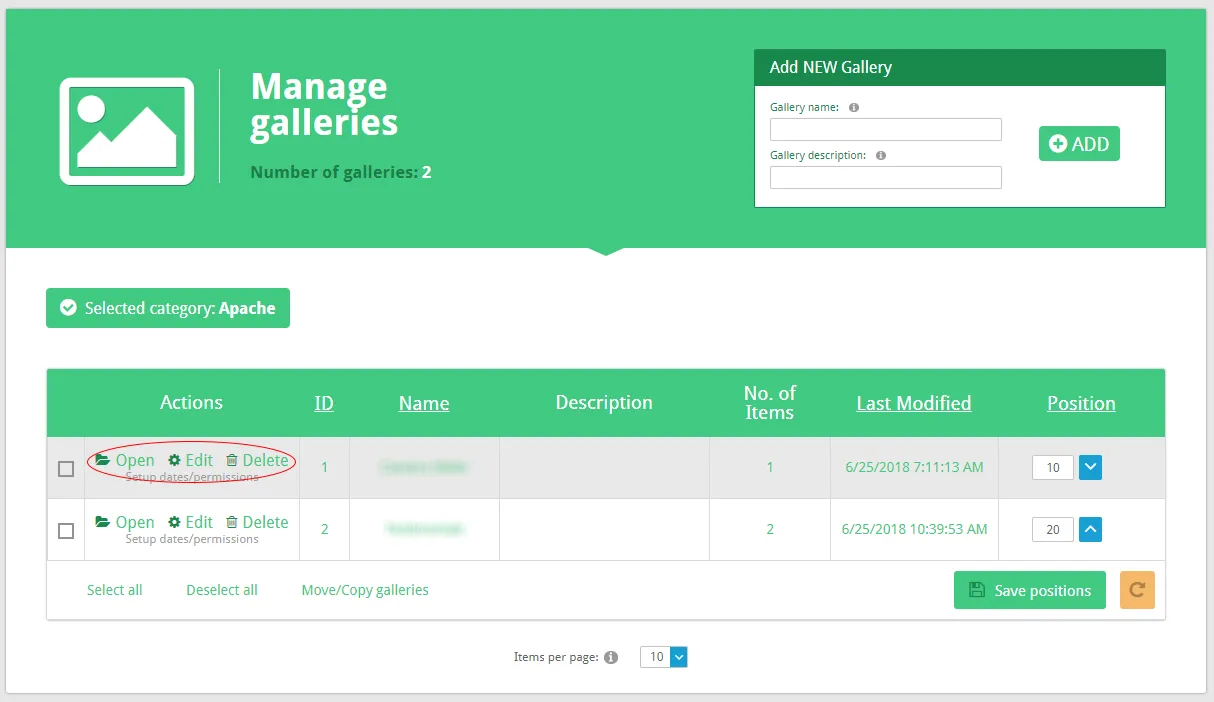The width and height of the screenshot is (1214, 702).
Task: Click the Move/Copy galleries link
Action: pos(365,590)
